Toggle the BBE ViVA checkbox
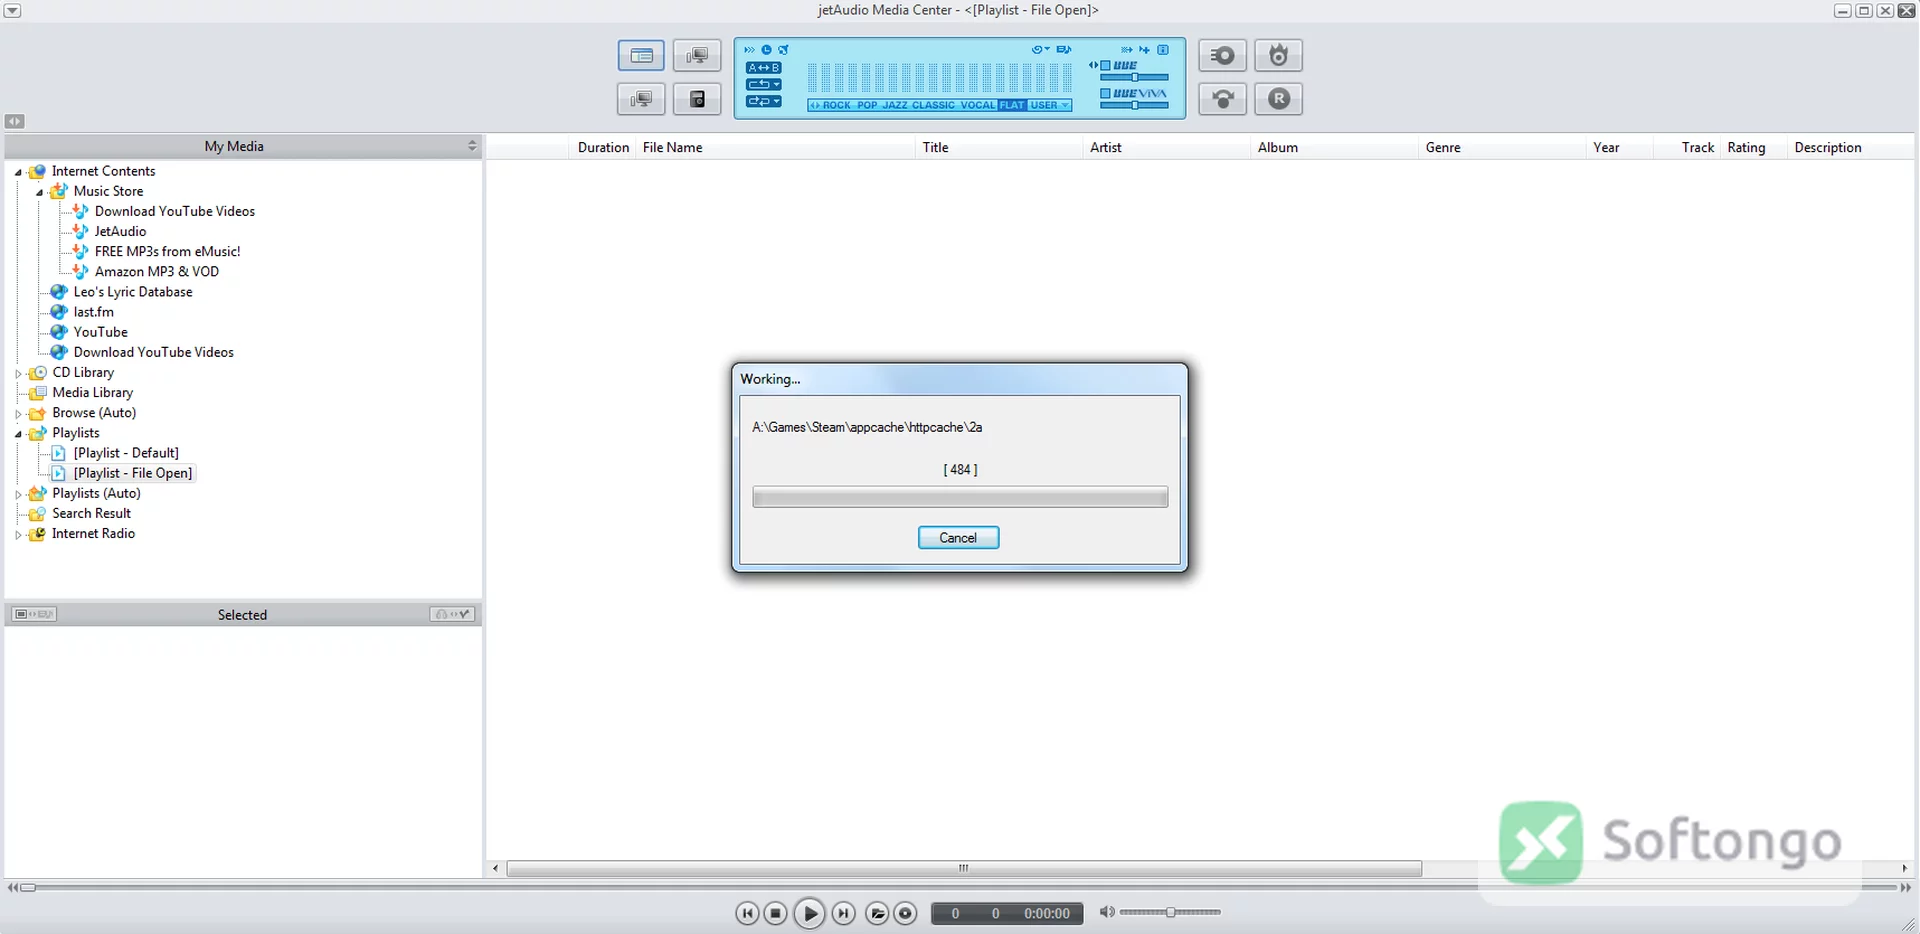Viewport: 1920px width, 934px height. tap(1105, 93)
